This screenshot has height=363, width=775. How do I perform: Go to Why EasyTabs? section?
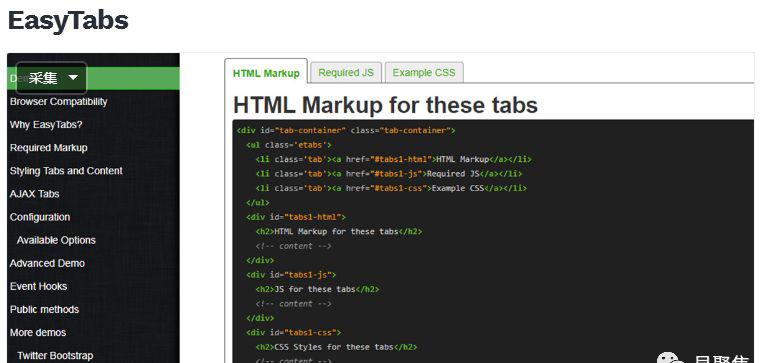[45, 125]
